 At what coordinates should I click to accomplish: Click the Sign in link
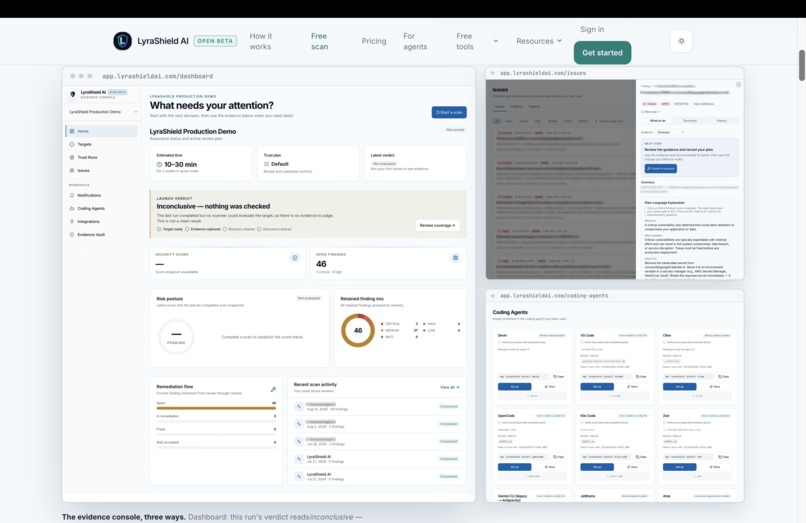(x=592, y=29)
